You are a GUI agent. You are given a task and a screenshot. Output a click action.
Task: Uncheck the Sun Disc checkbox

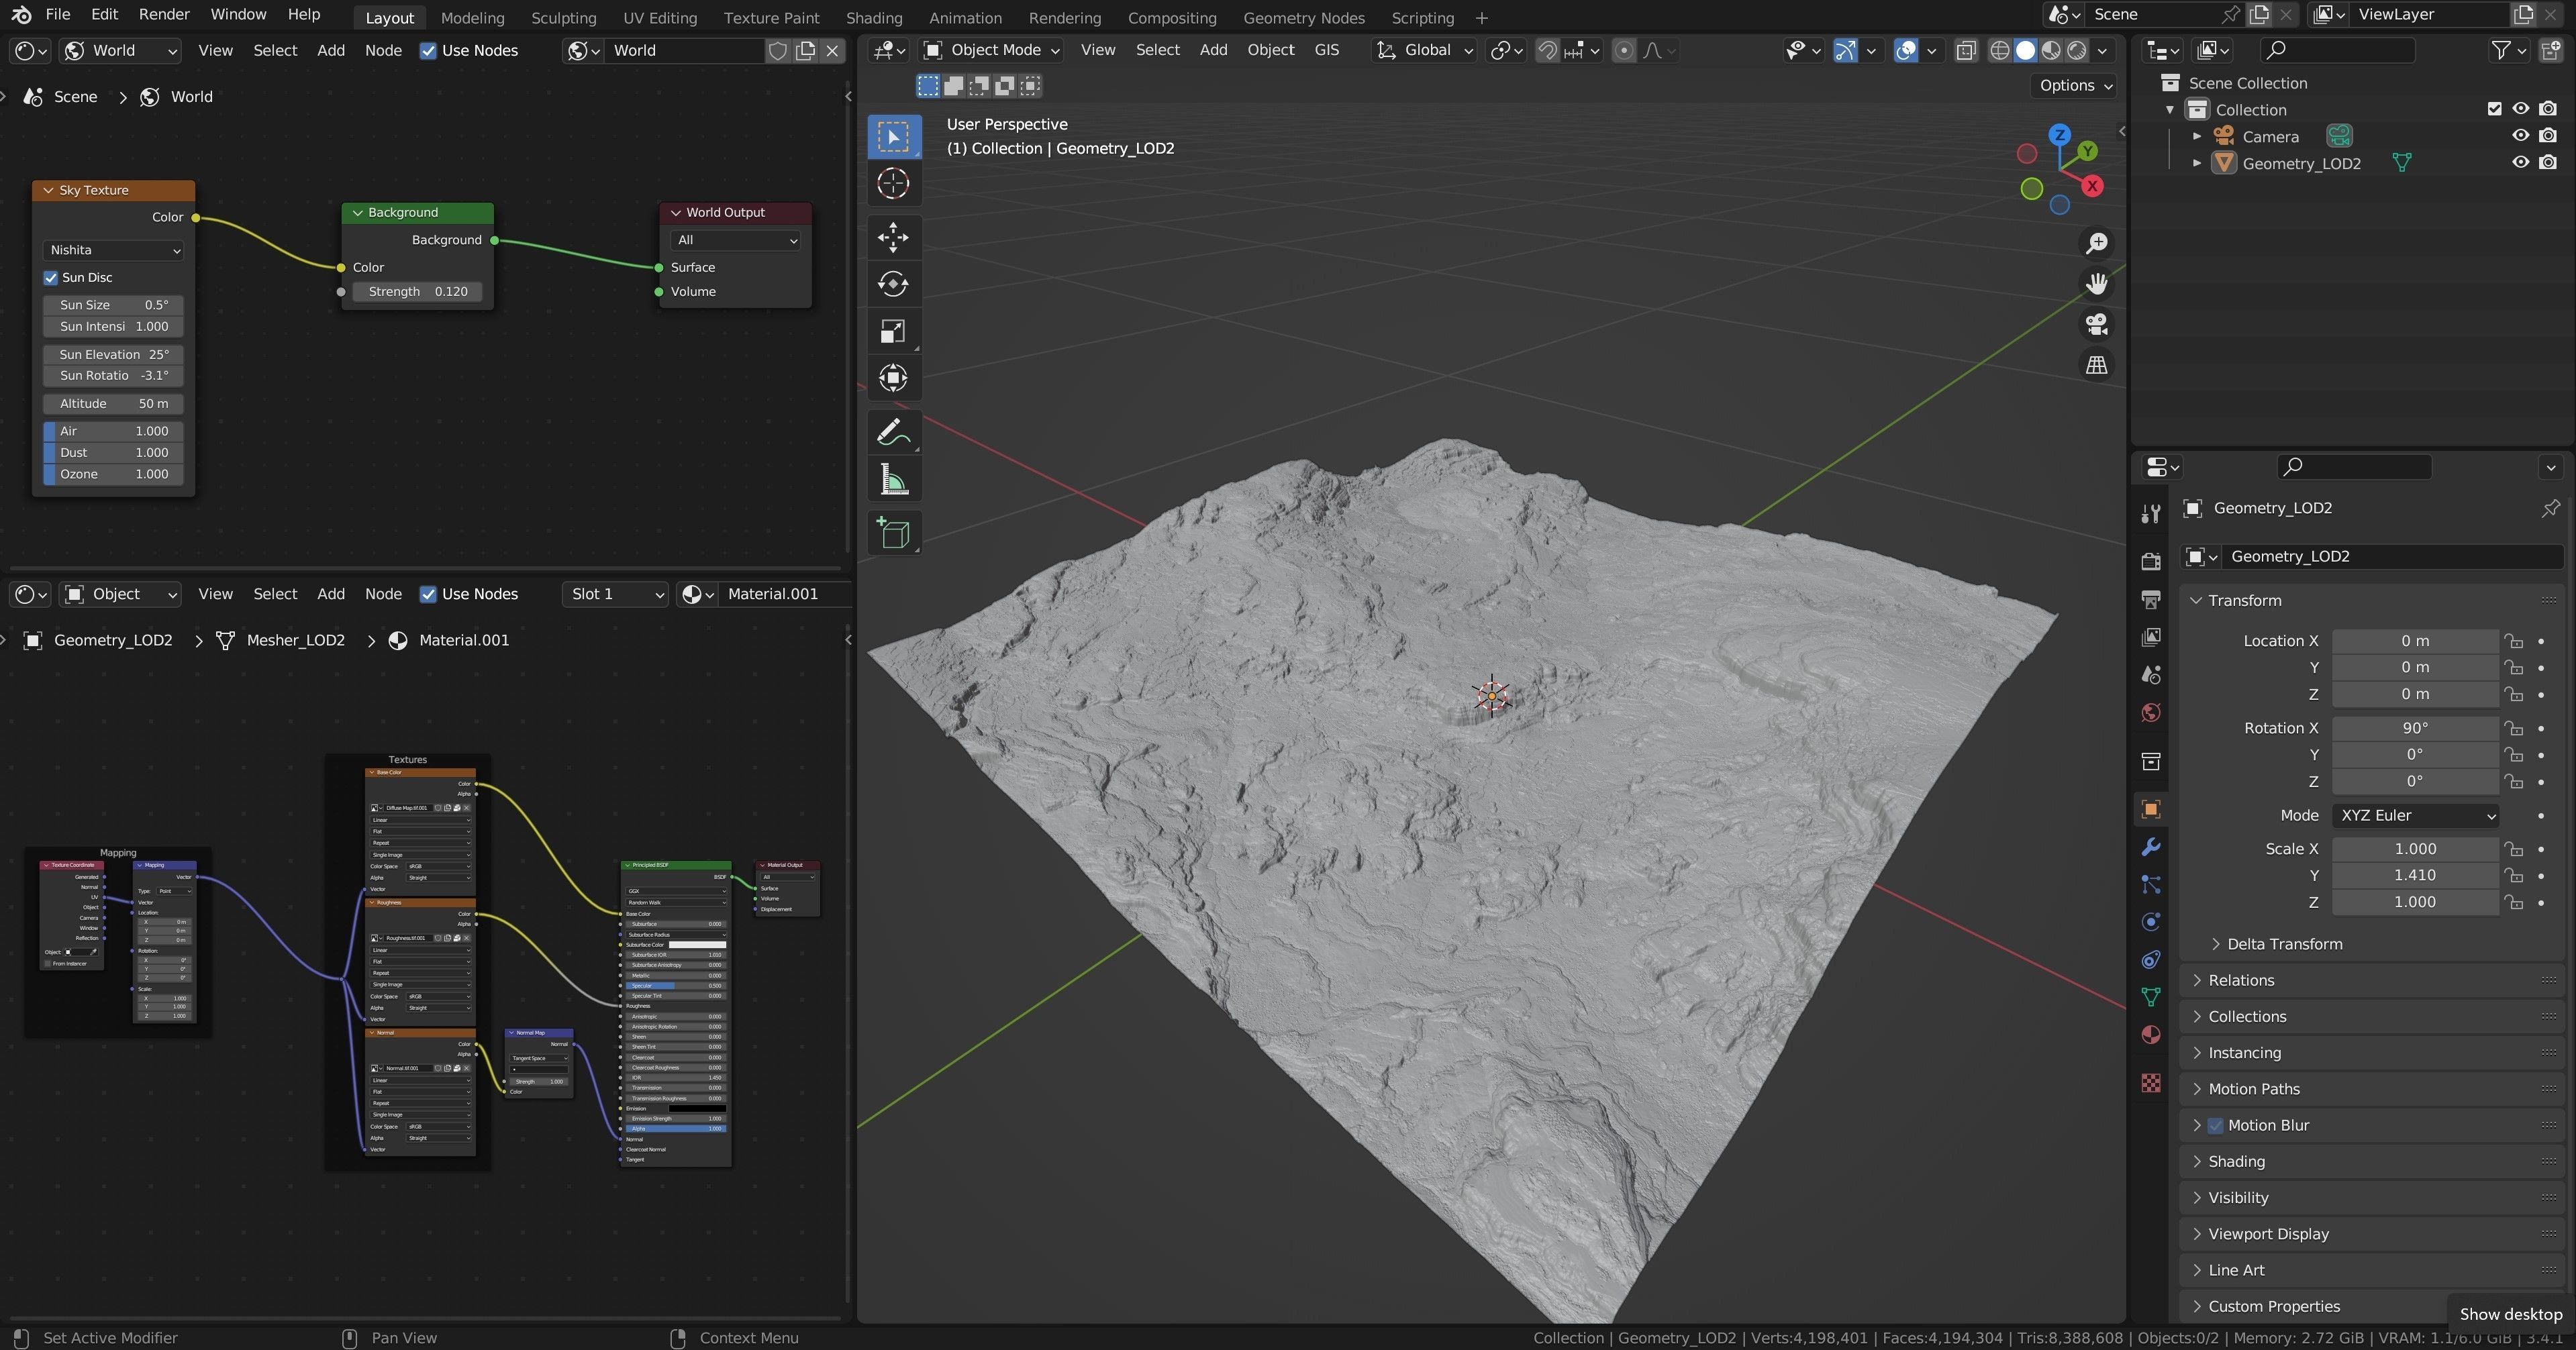pyautogui.click(x=51, y=278)
